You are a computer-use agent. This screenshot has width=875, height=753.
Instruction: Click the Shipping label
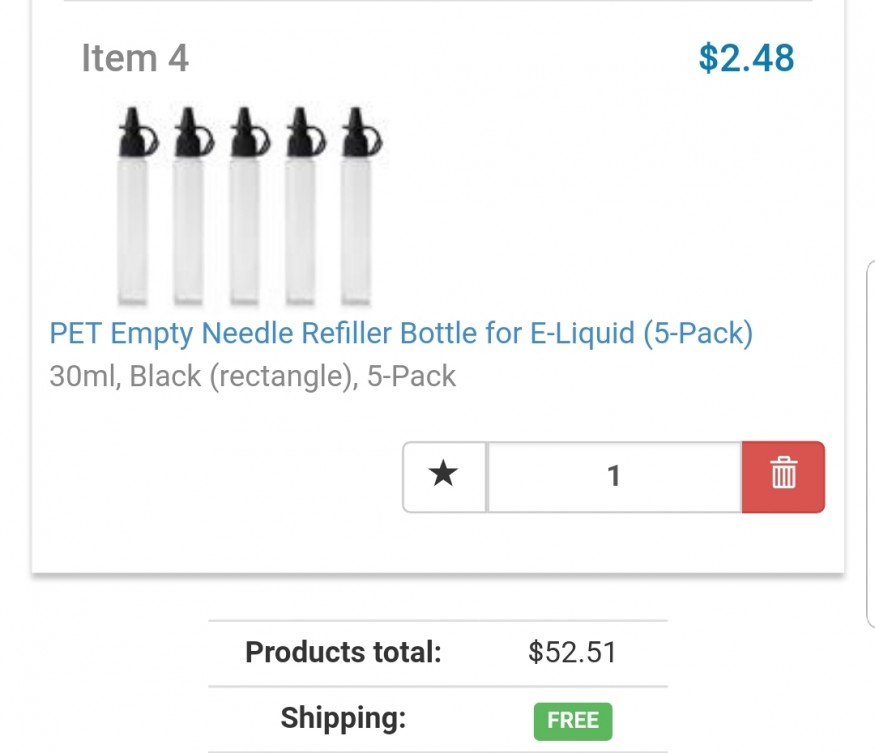(343, 718)
